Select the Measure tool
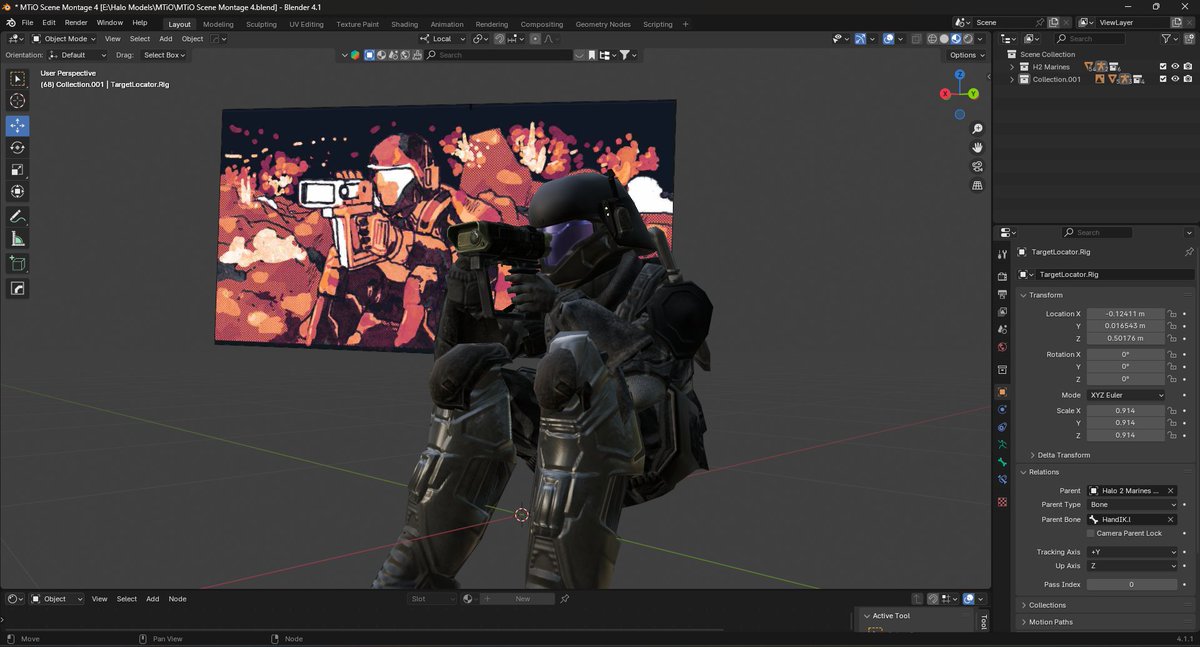 18,238
